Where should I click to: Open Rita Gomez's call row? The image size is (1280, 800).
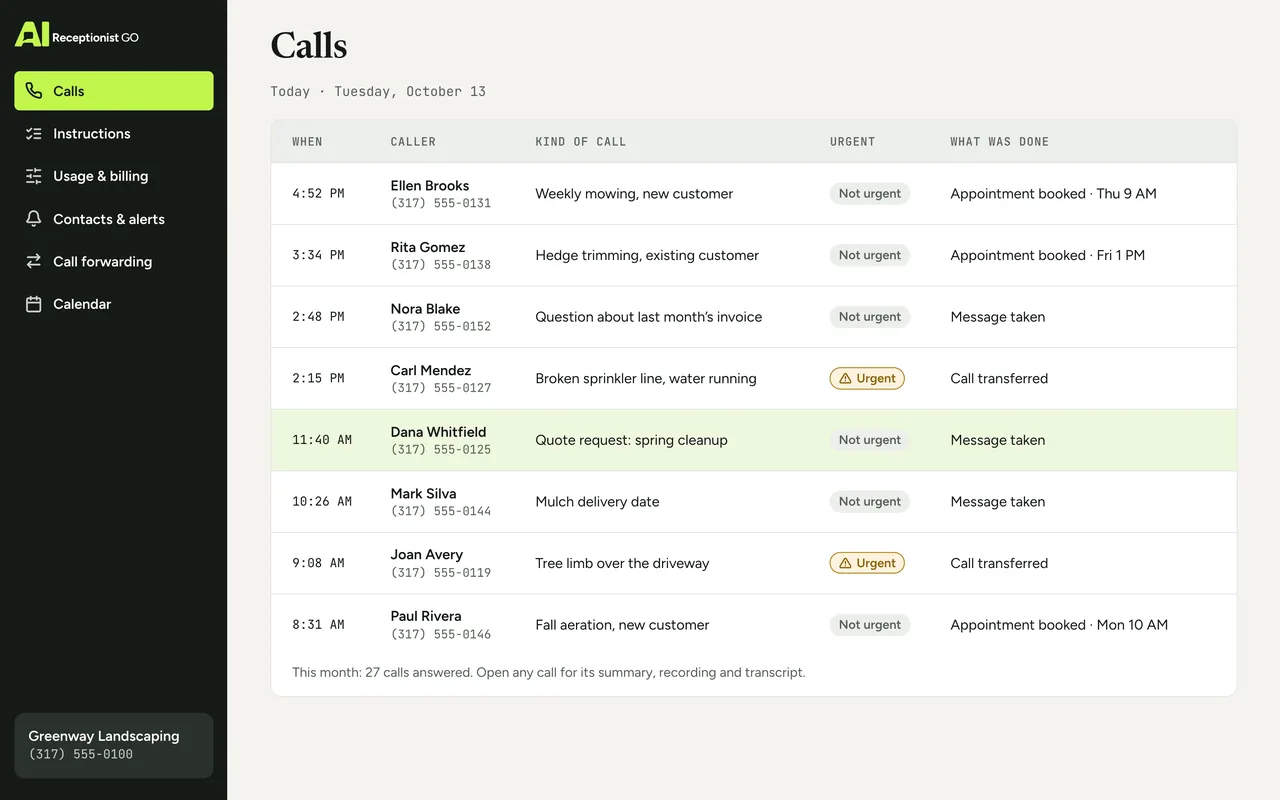(754, 255)
